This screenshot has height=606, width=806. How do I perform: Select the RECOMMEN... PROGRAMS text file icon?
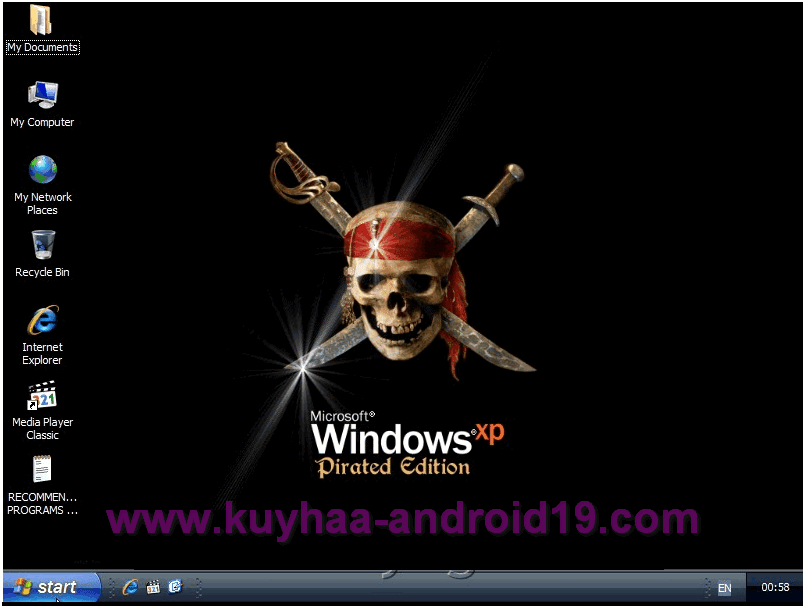point(42,469)
